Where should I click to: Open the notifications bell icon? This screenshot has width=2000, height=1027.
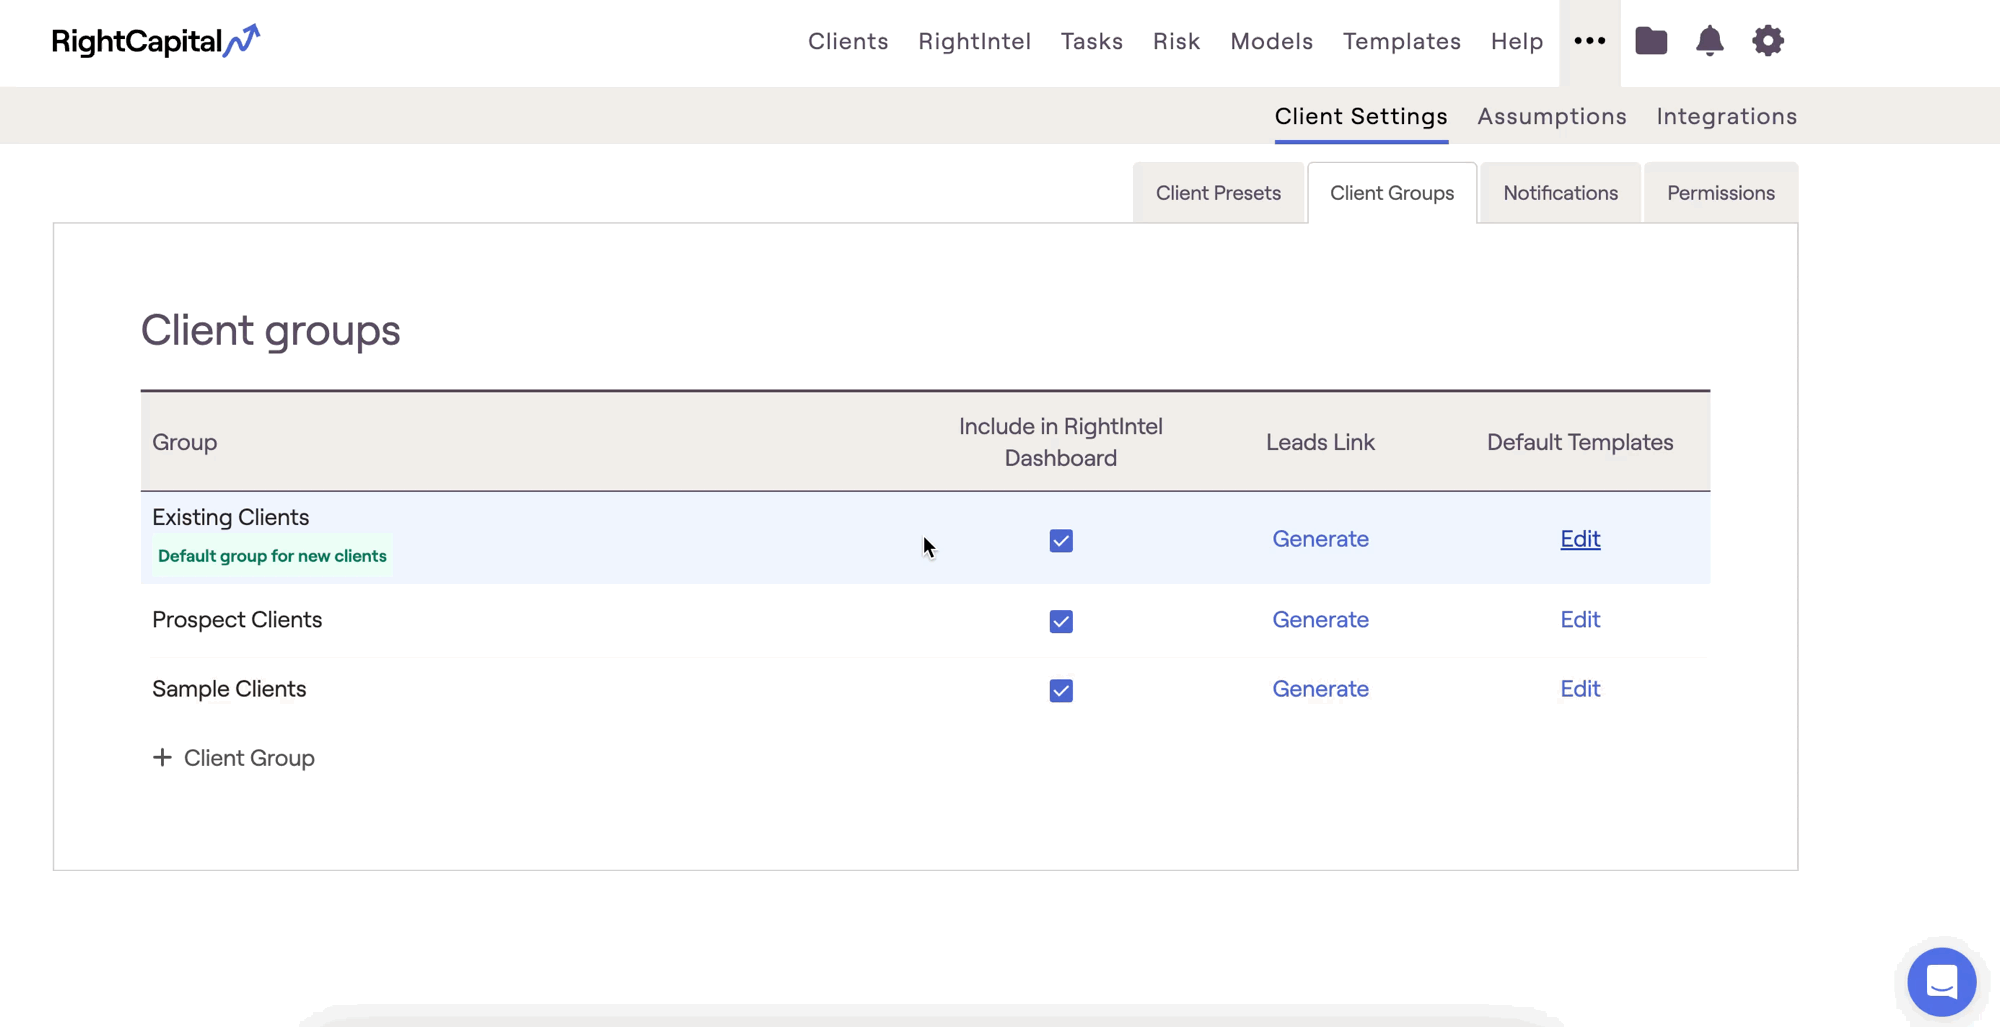pos(1709,41)
